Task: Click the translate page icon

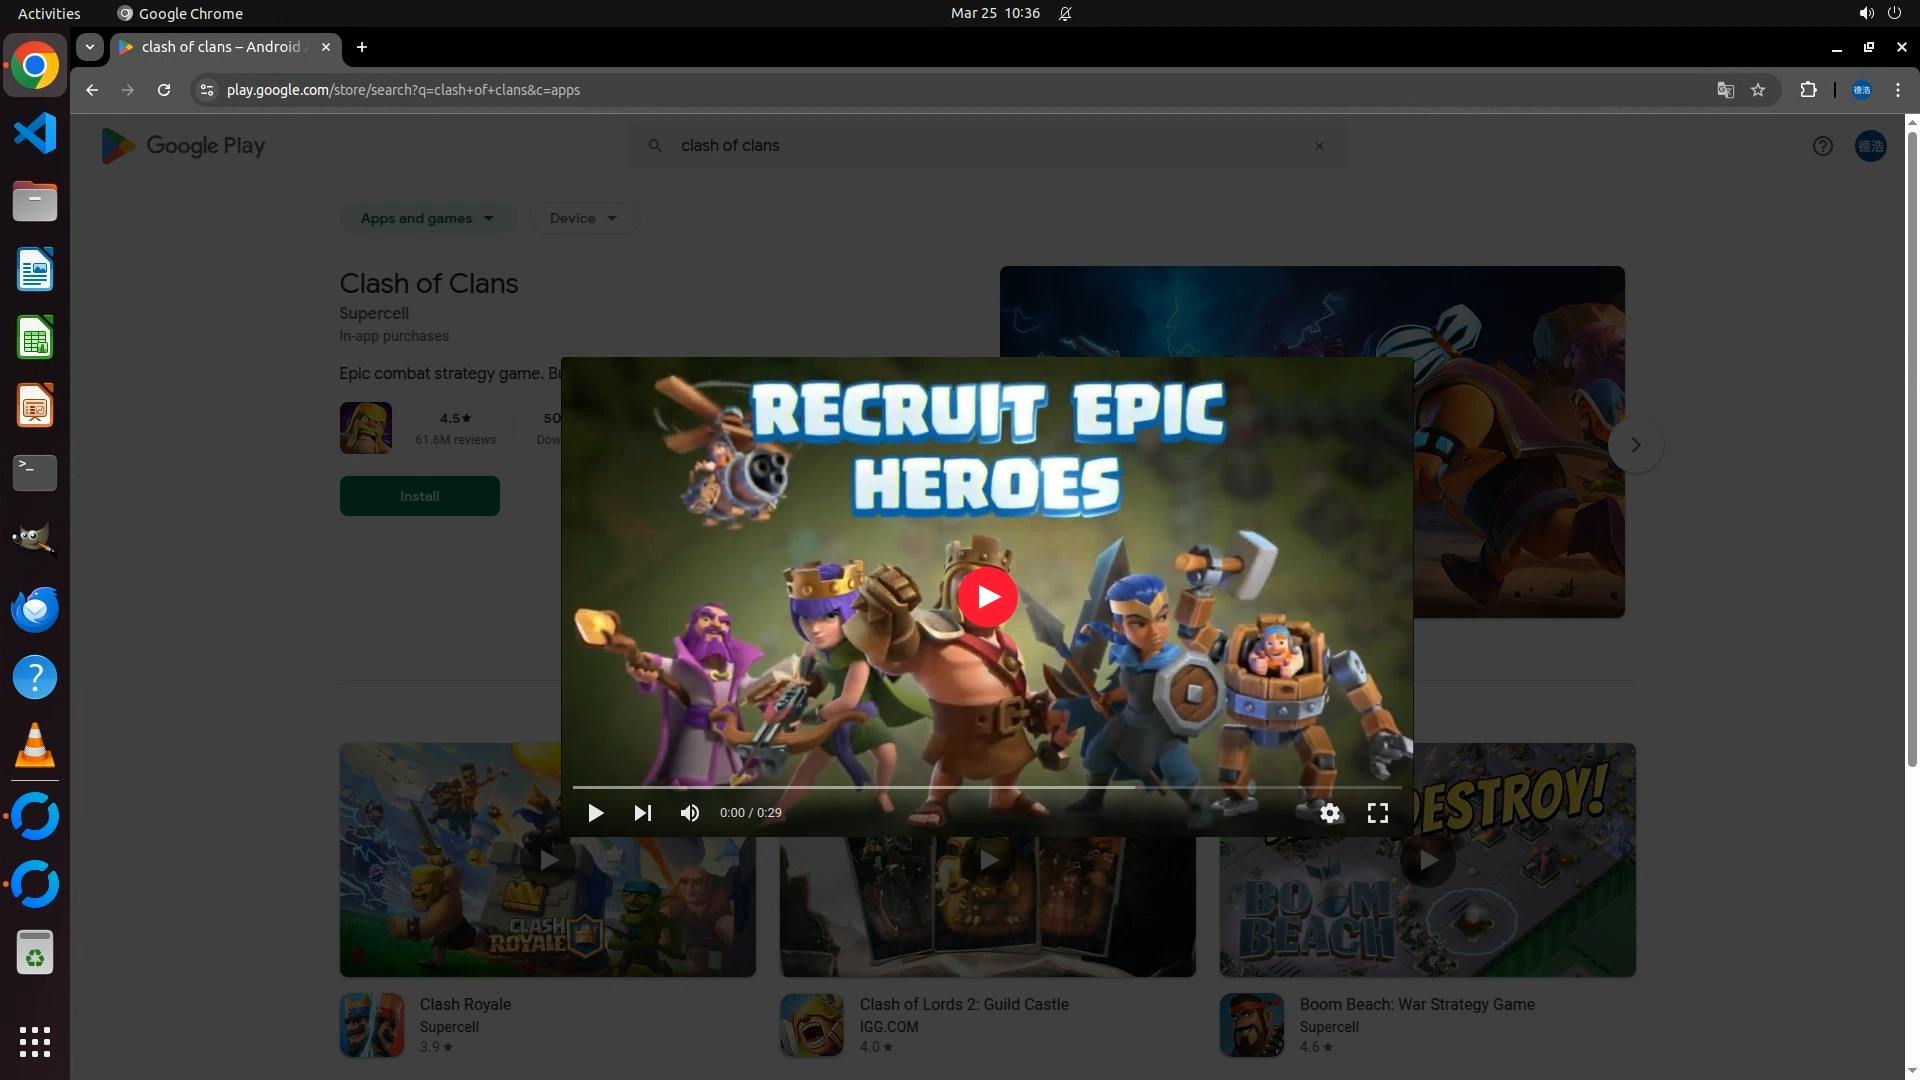Action: [1725, 90]
